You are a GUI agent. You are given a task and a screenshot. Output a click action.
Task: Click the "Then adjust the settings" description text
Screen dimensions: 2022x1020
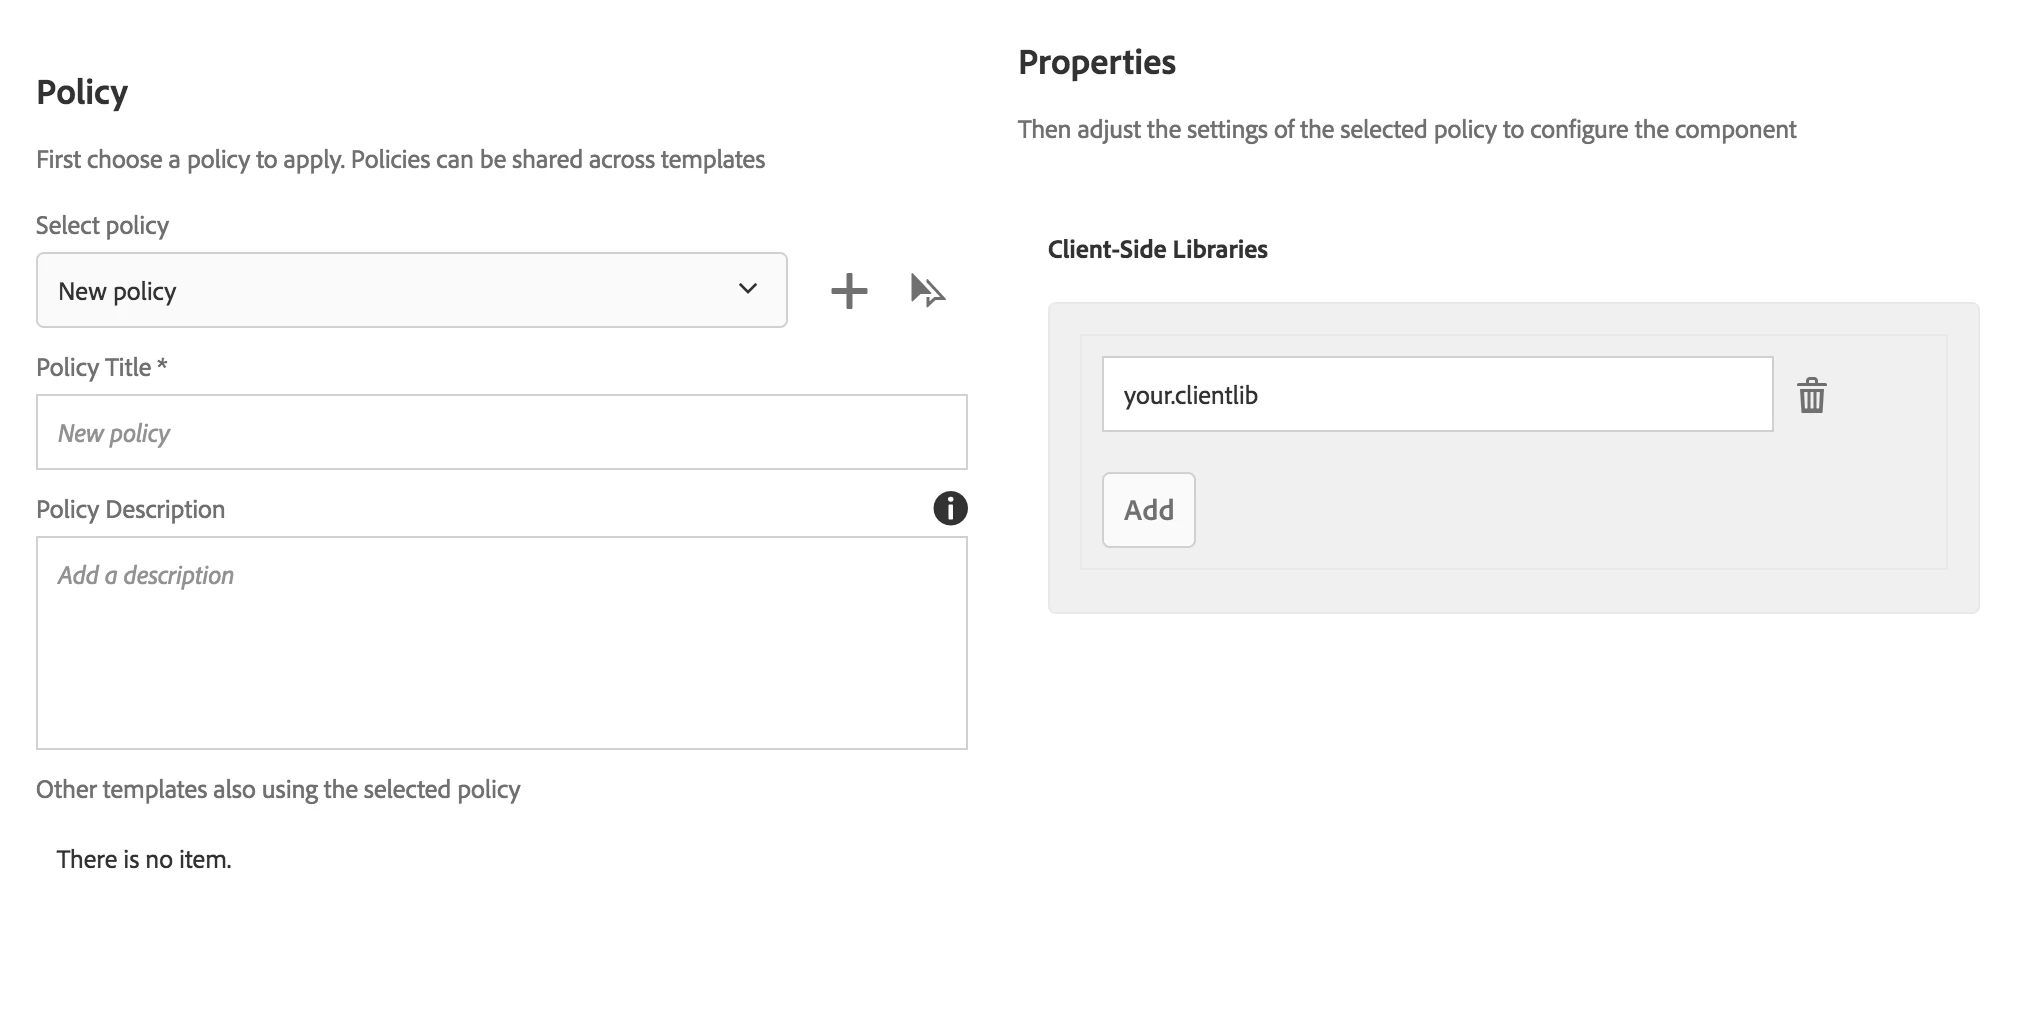click(1406, 129)
